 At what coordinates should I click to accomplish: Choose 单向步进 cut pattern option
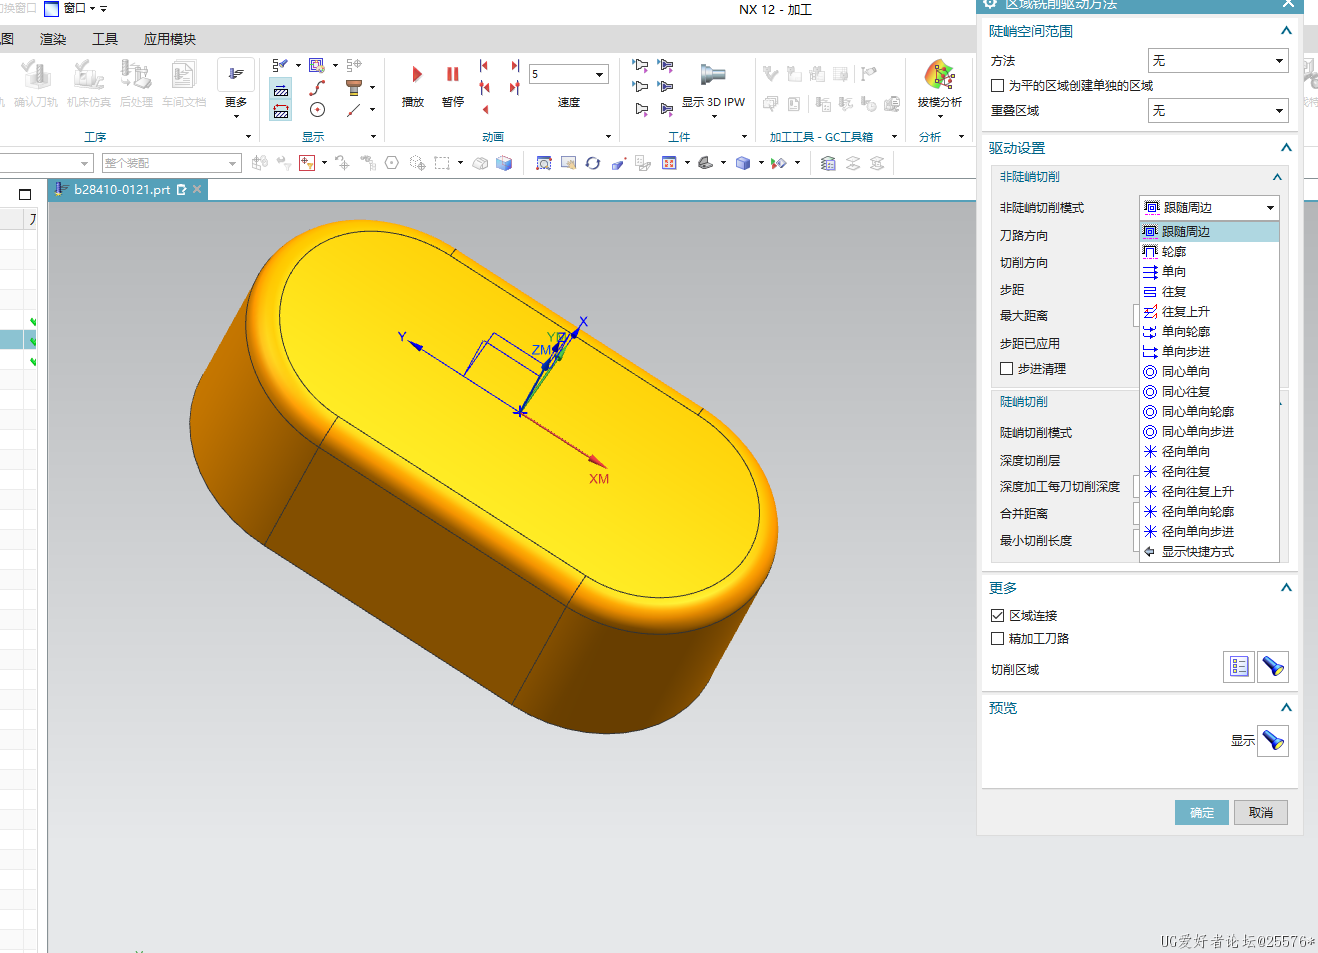tap(1209, 352)
